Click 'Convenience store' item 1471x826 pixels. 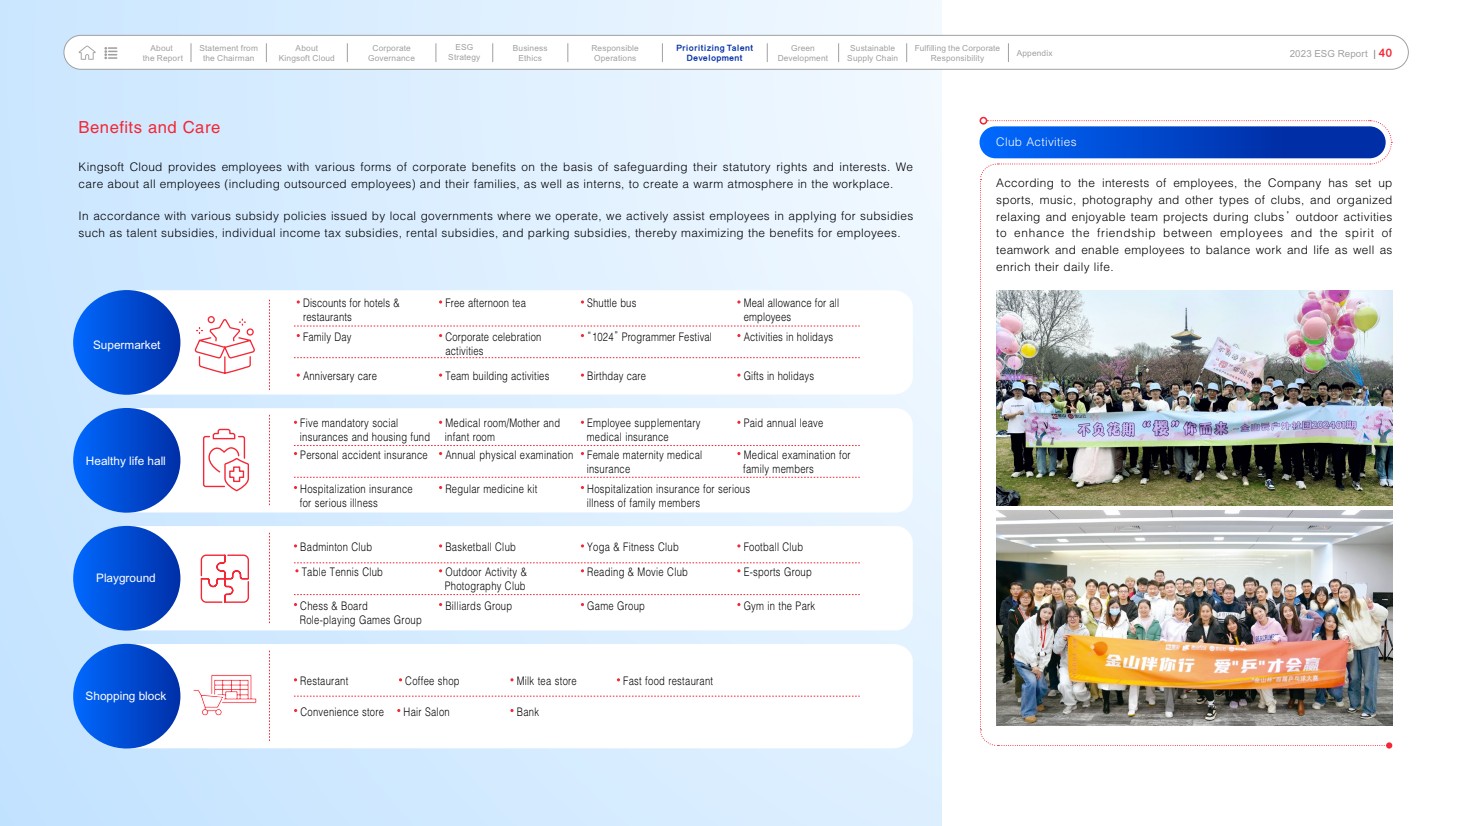(341, 712)
